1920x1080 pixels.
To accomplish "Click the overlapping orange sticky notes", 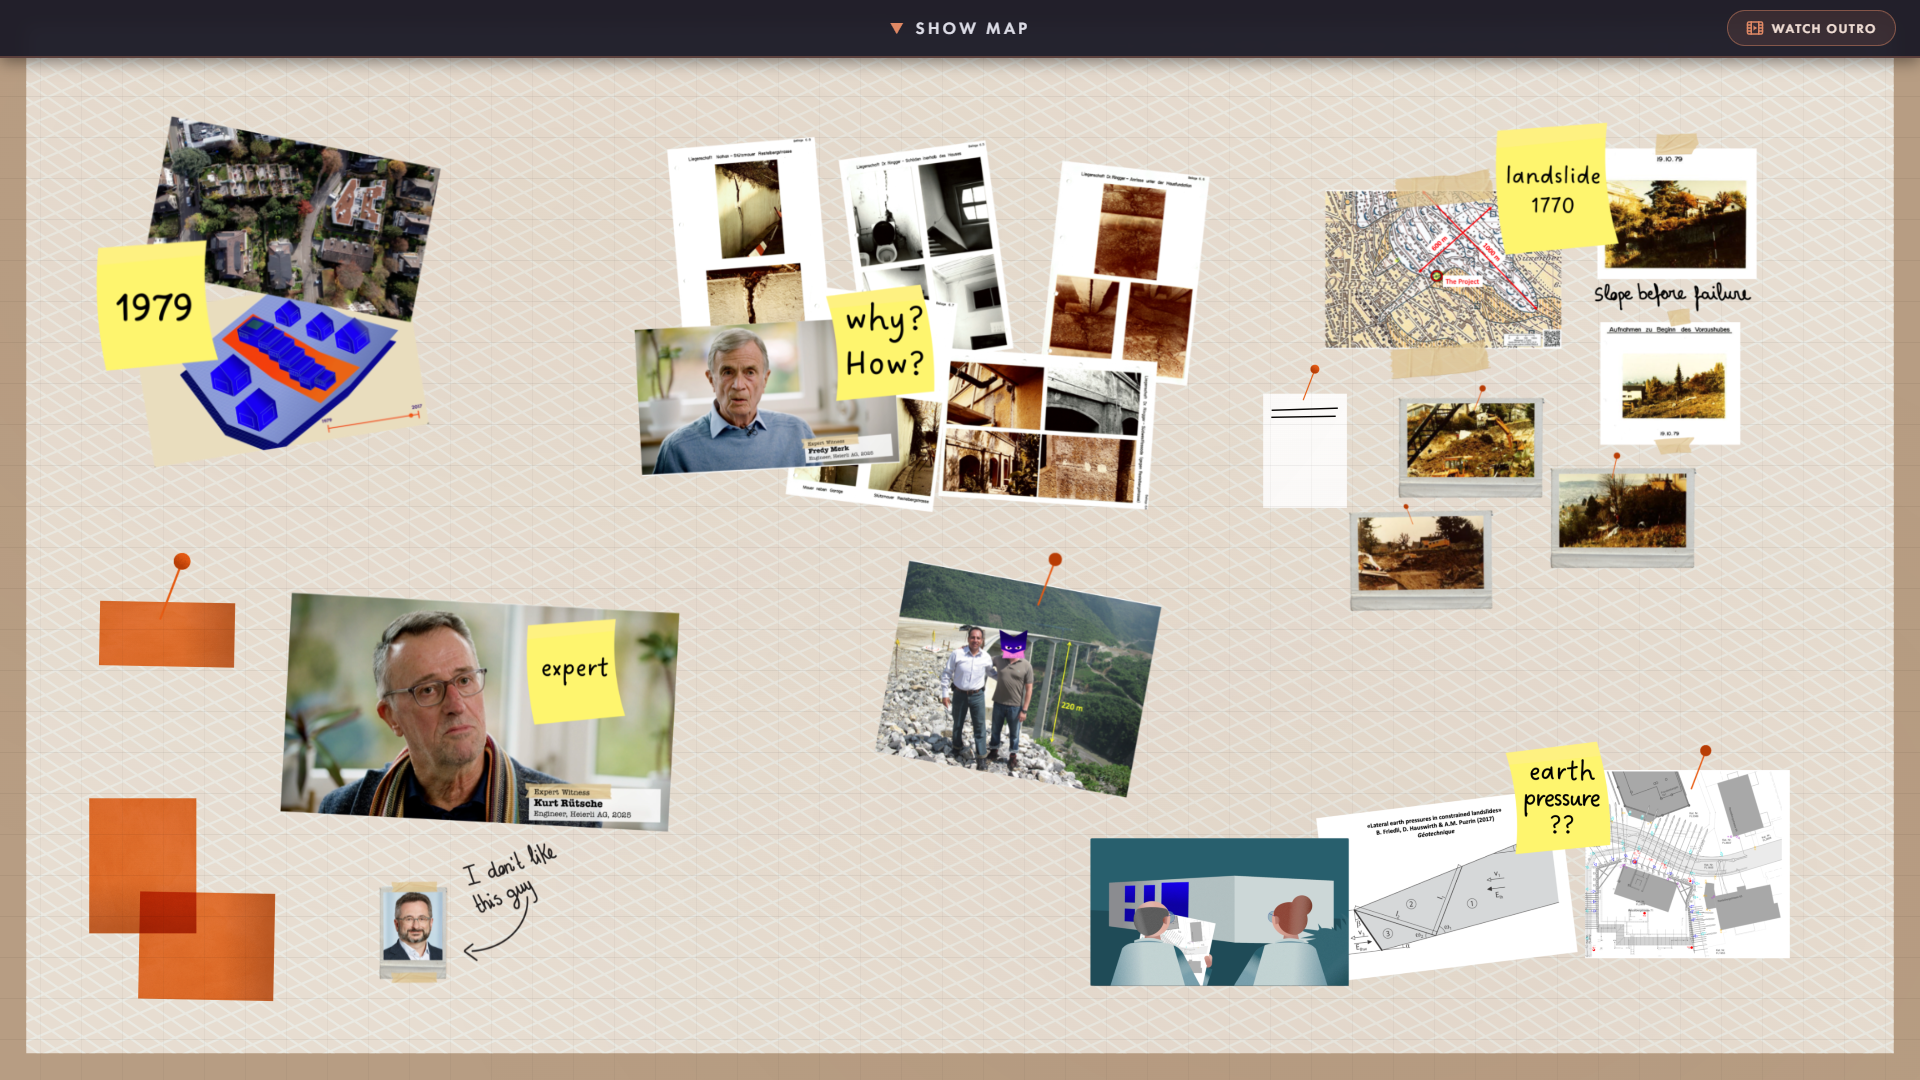I will 180,898.
